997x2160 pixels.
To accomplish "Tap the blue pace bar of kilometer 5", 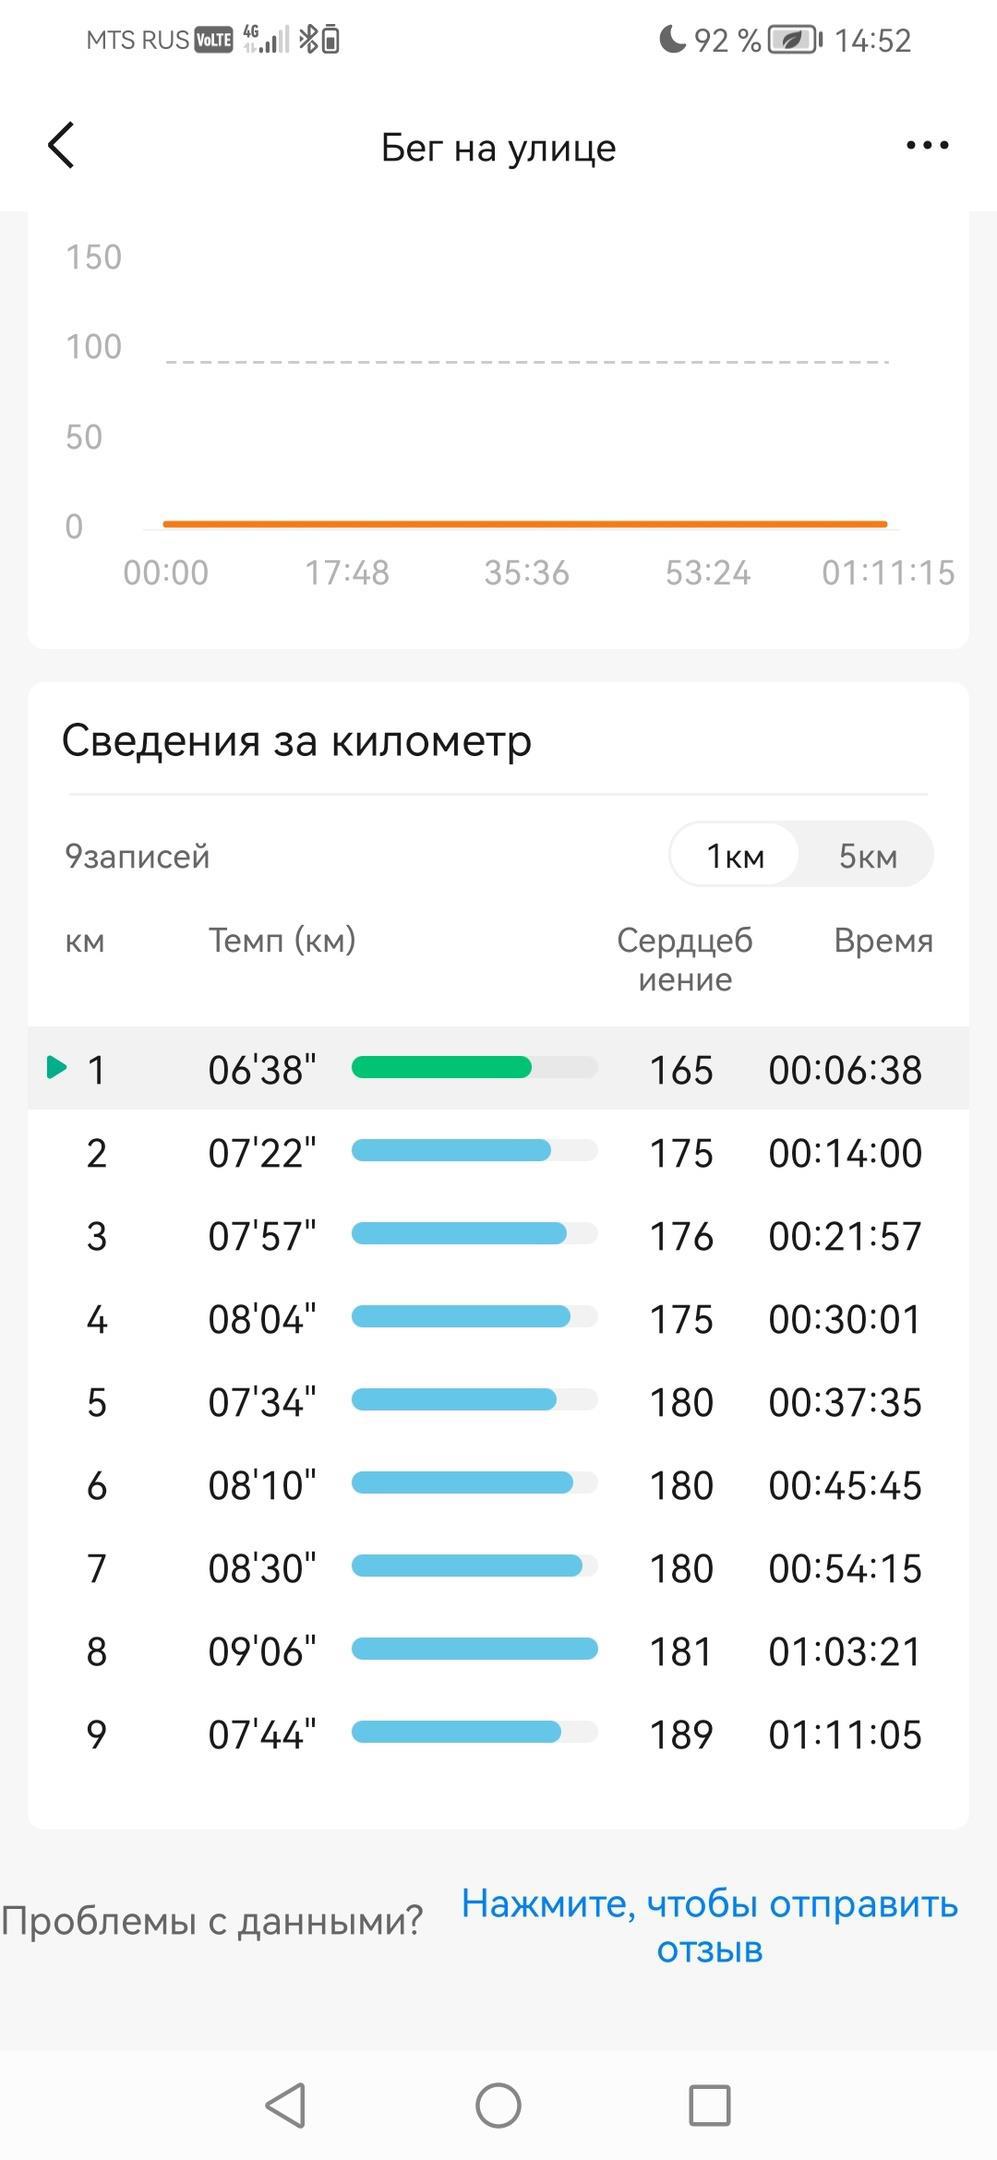I will 454,1400.
